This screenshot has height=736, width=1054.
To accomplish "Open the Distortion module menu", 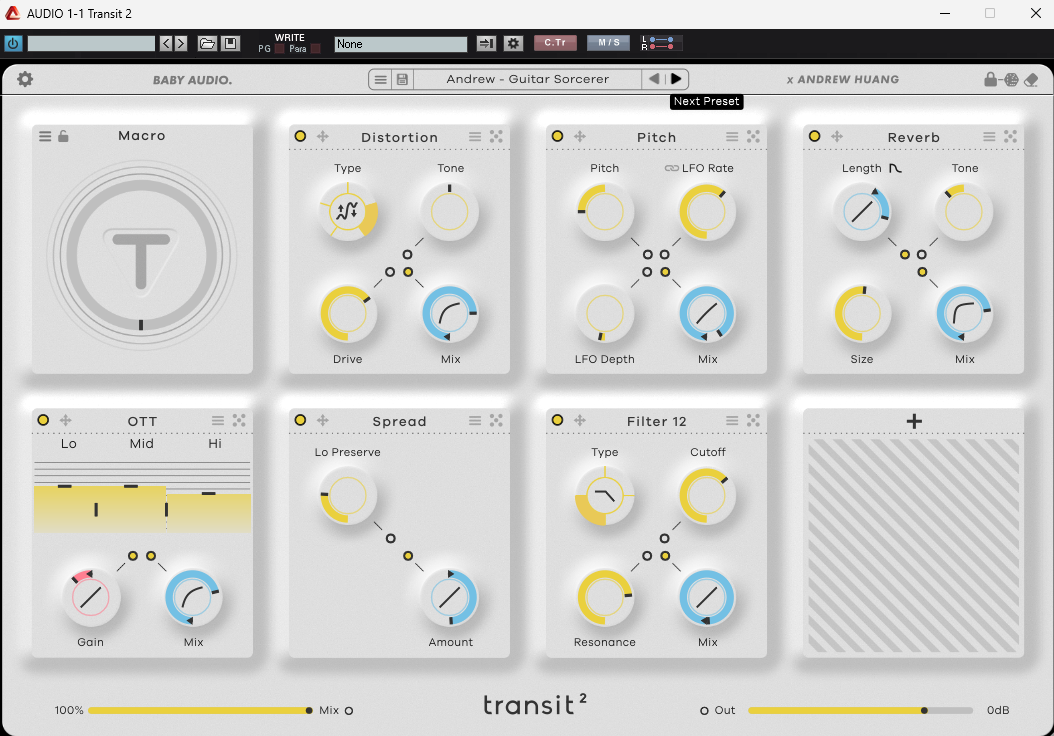I will coord(475,136).
